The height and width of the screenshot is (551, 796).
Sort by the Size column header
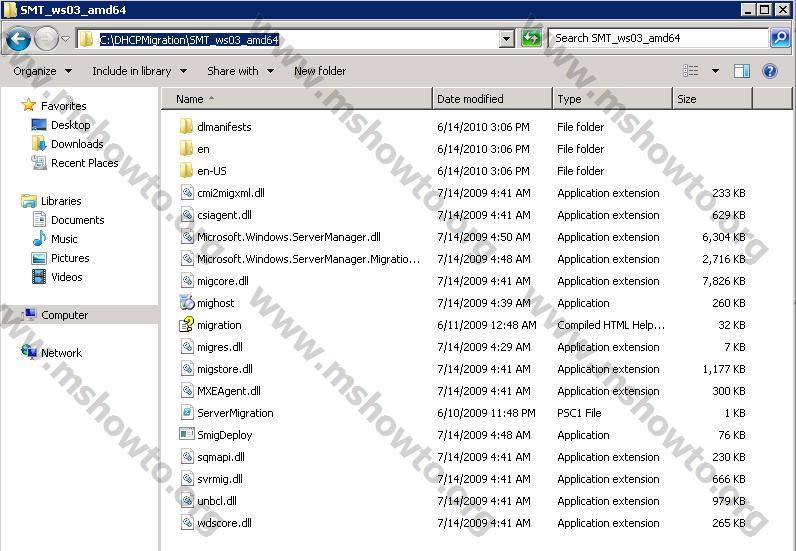tap(712, 99)
